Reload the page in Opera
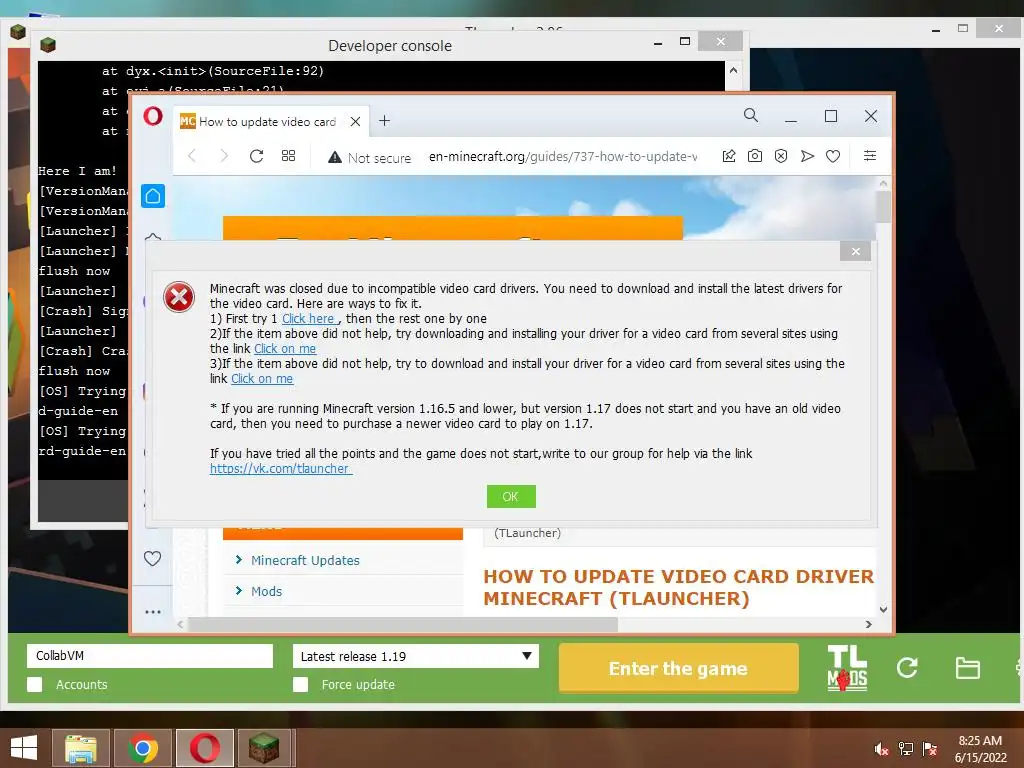 pos(257,156)
